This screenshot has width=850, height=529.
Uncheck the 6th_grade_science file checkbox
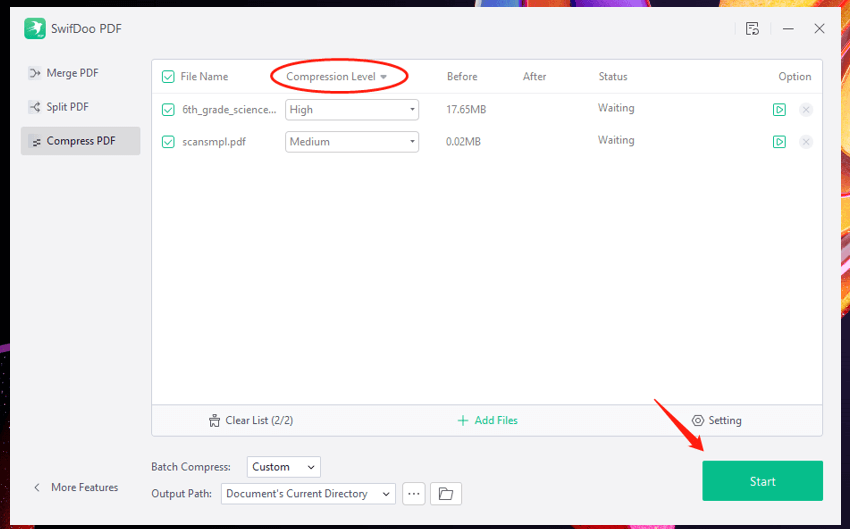pyautogui.click(x=168, y=110)
